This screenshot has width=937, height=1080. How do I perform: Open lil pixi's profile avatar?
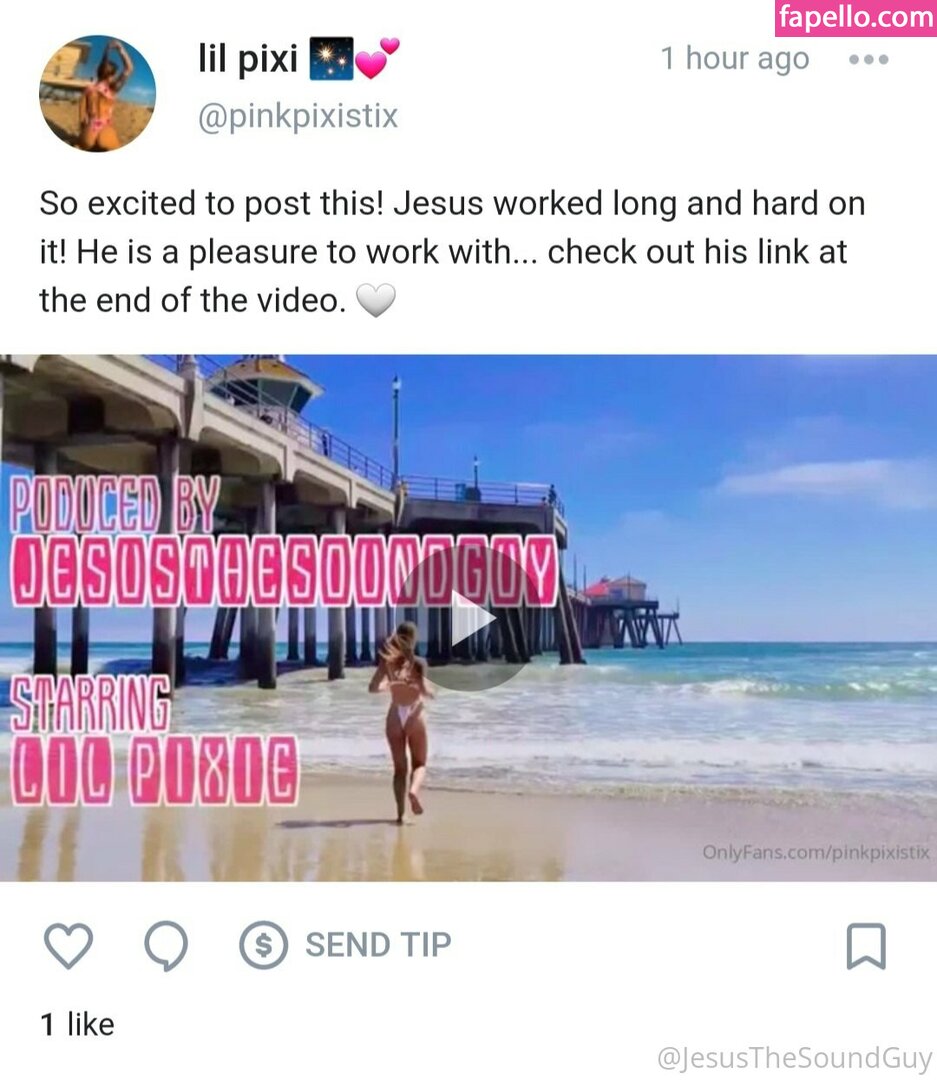tap(97, 94)
